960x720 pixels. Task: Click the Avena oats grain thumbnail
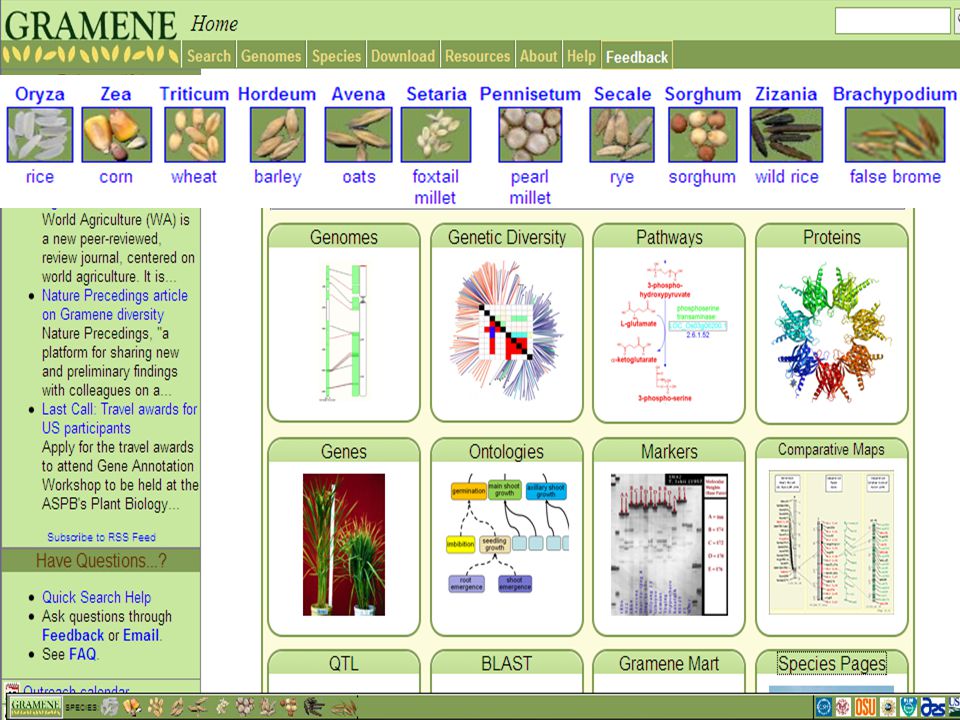pyautogui.click(x=358, y=135)
